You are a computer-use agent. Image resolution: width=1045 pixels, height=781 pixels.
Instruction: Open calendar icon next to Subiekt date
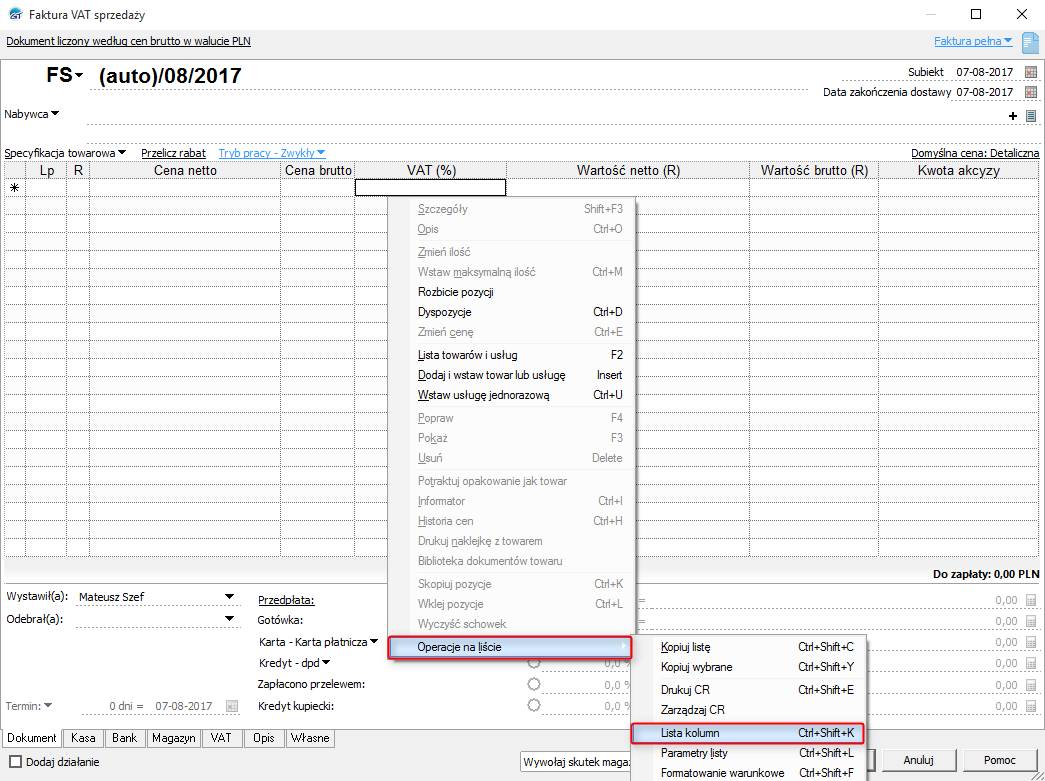[1031, 72]
